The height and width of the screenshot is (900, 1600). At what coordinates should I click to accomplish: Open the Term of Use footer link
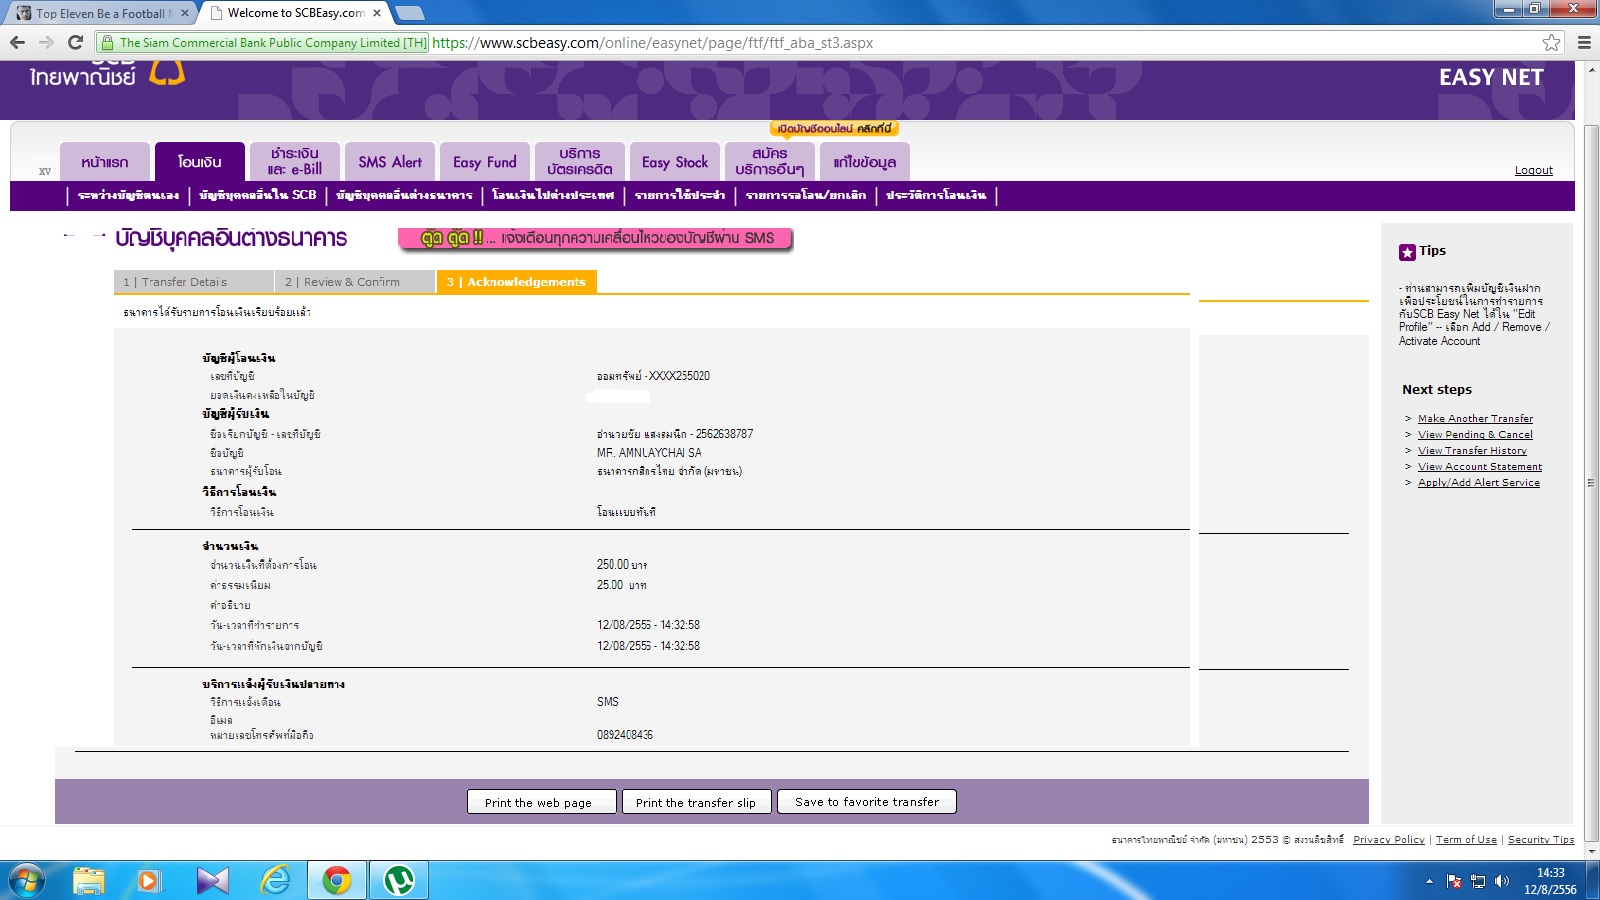1466,840
